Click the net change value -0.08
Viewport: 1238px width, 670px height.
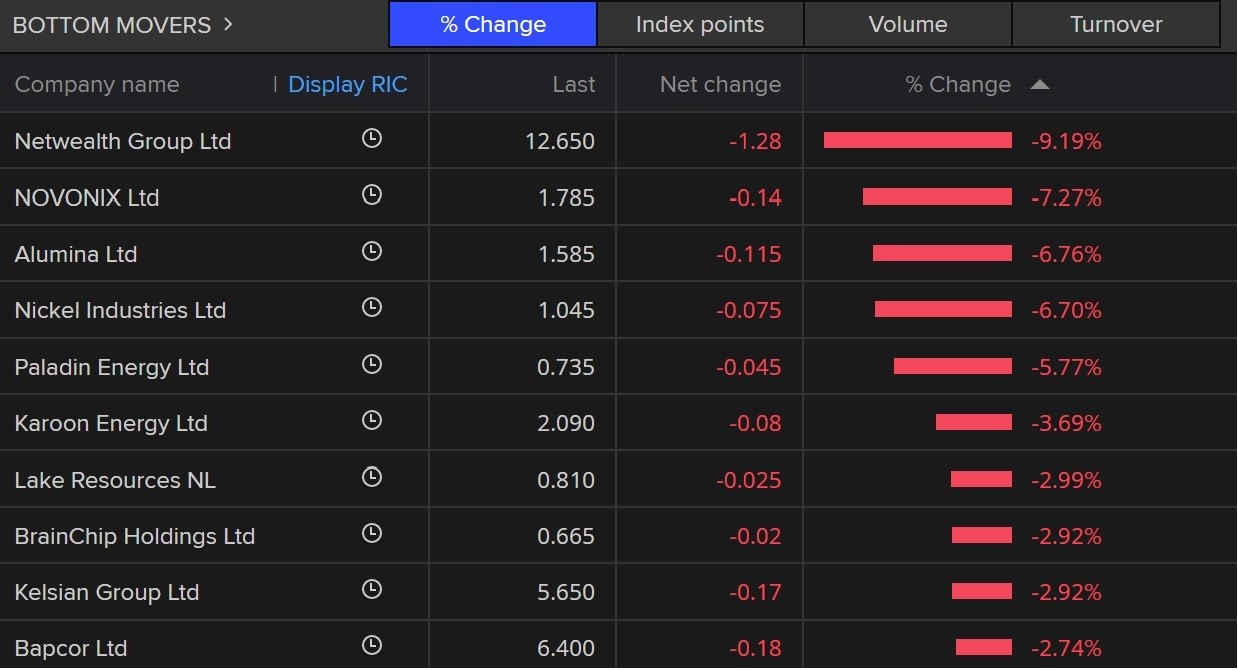click(755, 423)
